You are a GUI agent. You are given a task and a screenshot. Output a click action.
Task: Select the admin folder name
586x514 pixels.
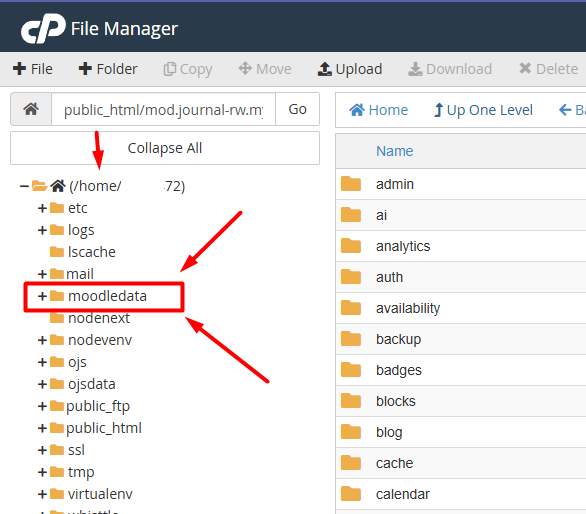395,184
